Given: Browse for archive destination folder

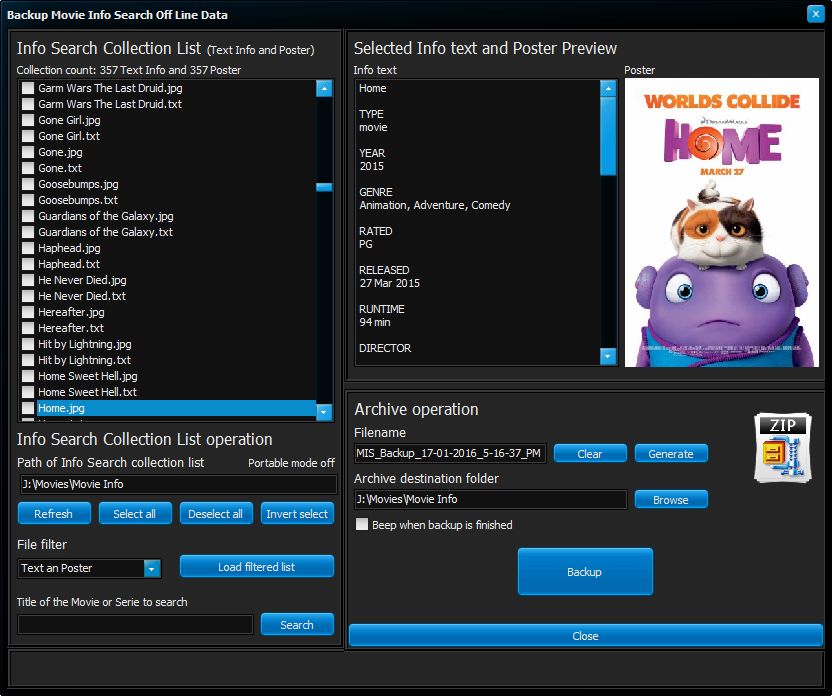Looking at the screenshot, I should click(671, 499).
